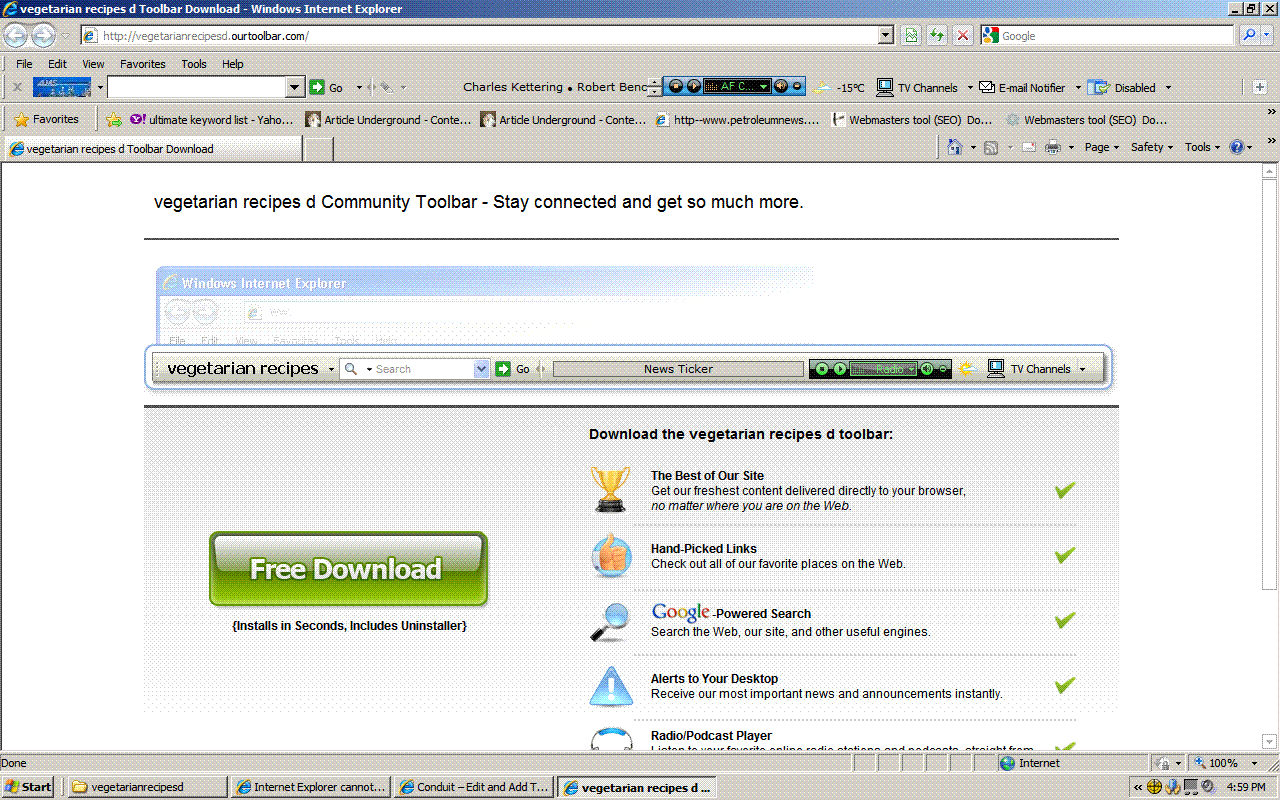Open the File menu
This screenshot has height=800, width=1280.
click(x=24, y=64)
